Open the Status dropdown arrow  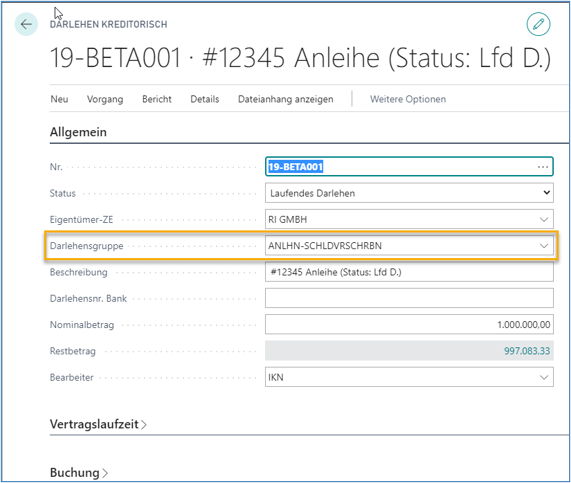click(546, 193)
